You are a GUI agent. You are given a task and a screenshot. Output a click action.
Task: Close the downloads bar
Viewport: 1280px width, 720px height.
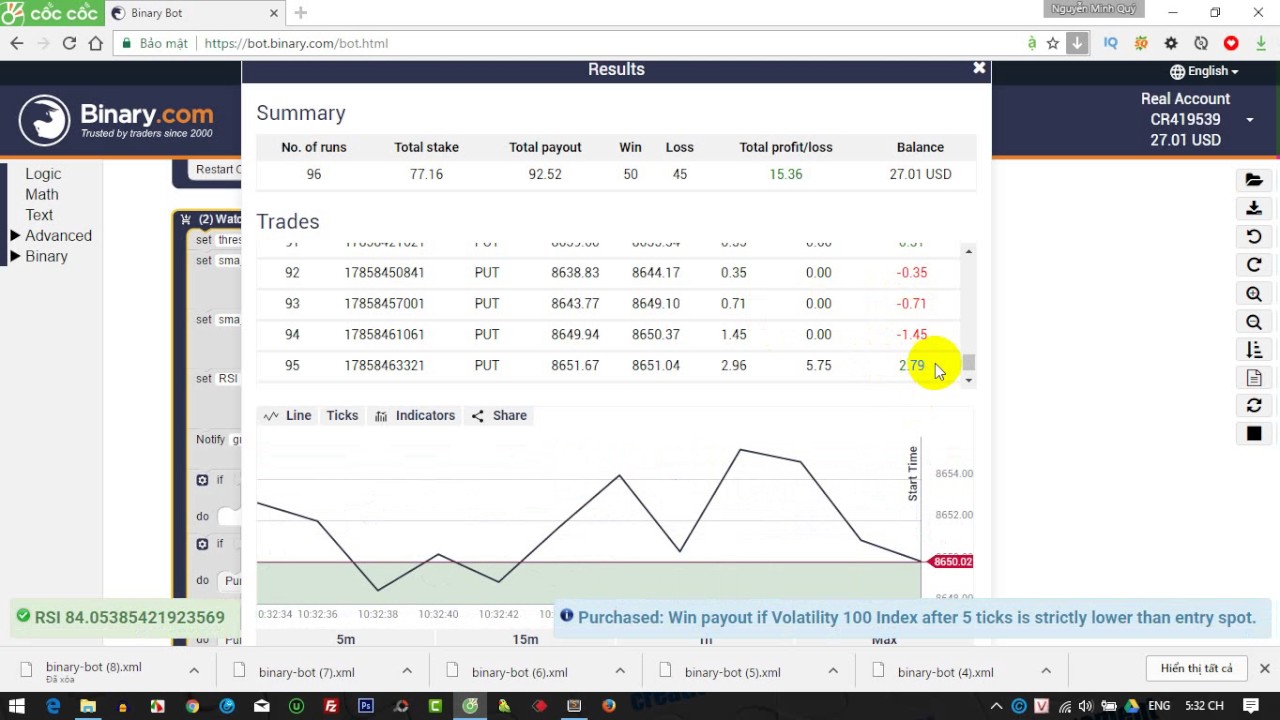(1264, 668)
